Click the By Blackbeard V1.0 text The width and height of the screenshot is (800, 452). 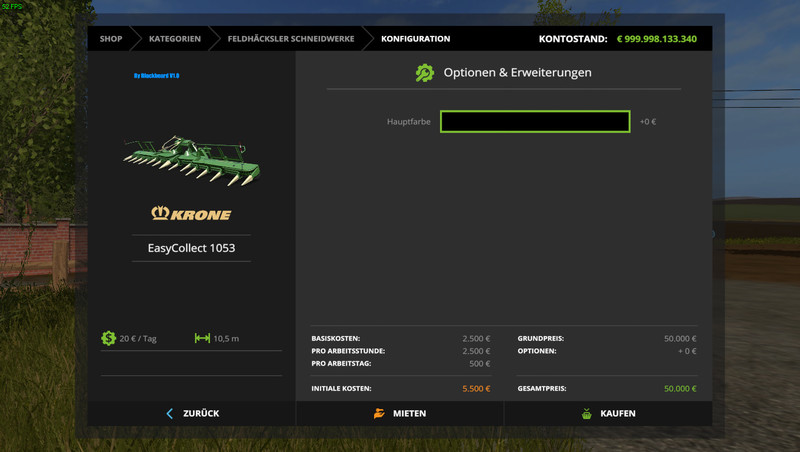pyautogui.click(x=156, y=75)
